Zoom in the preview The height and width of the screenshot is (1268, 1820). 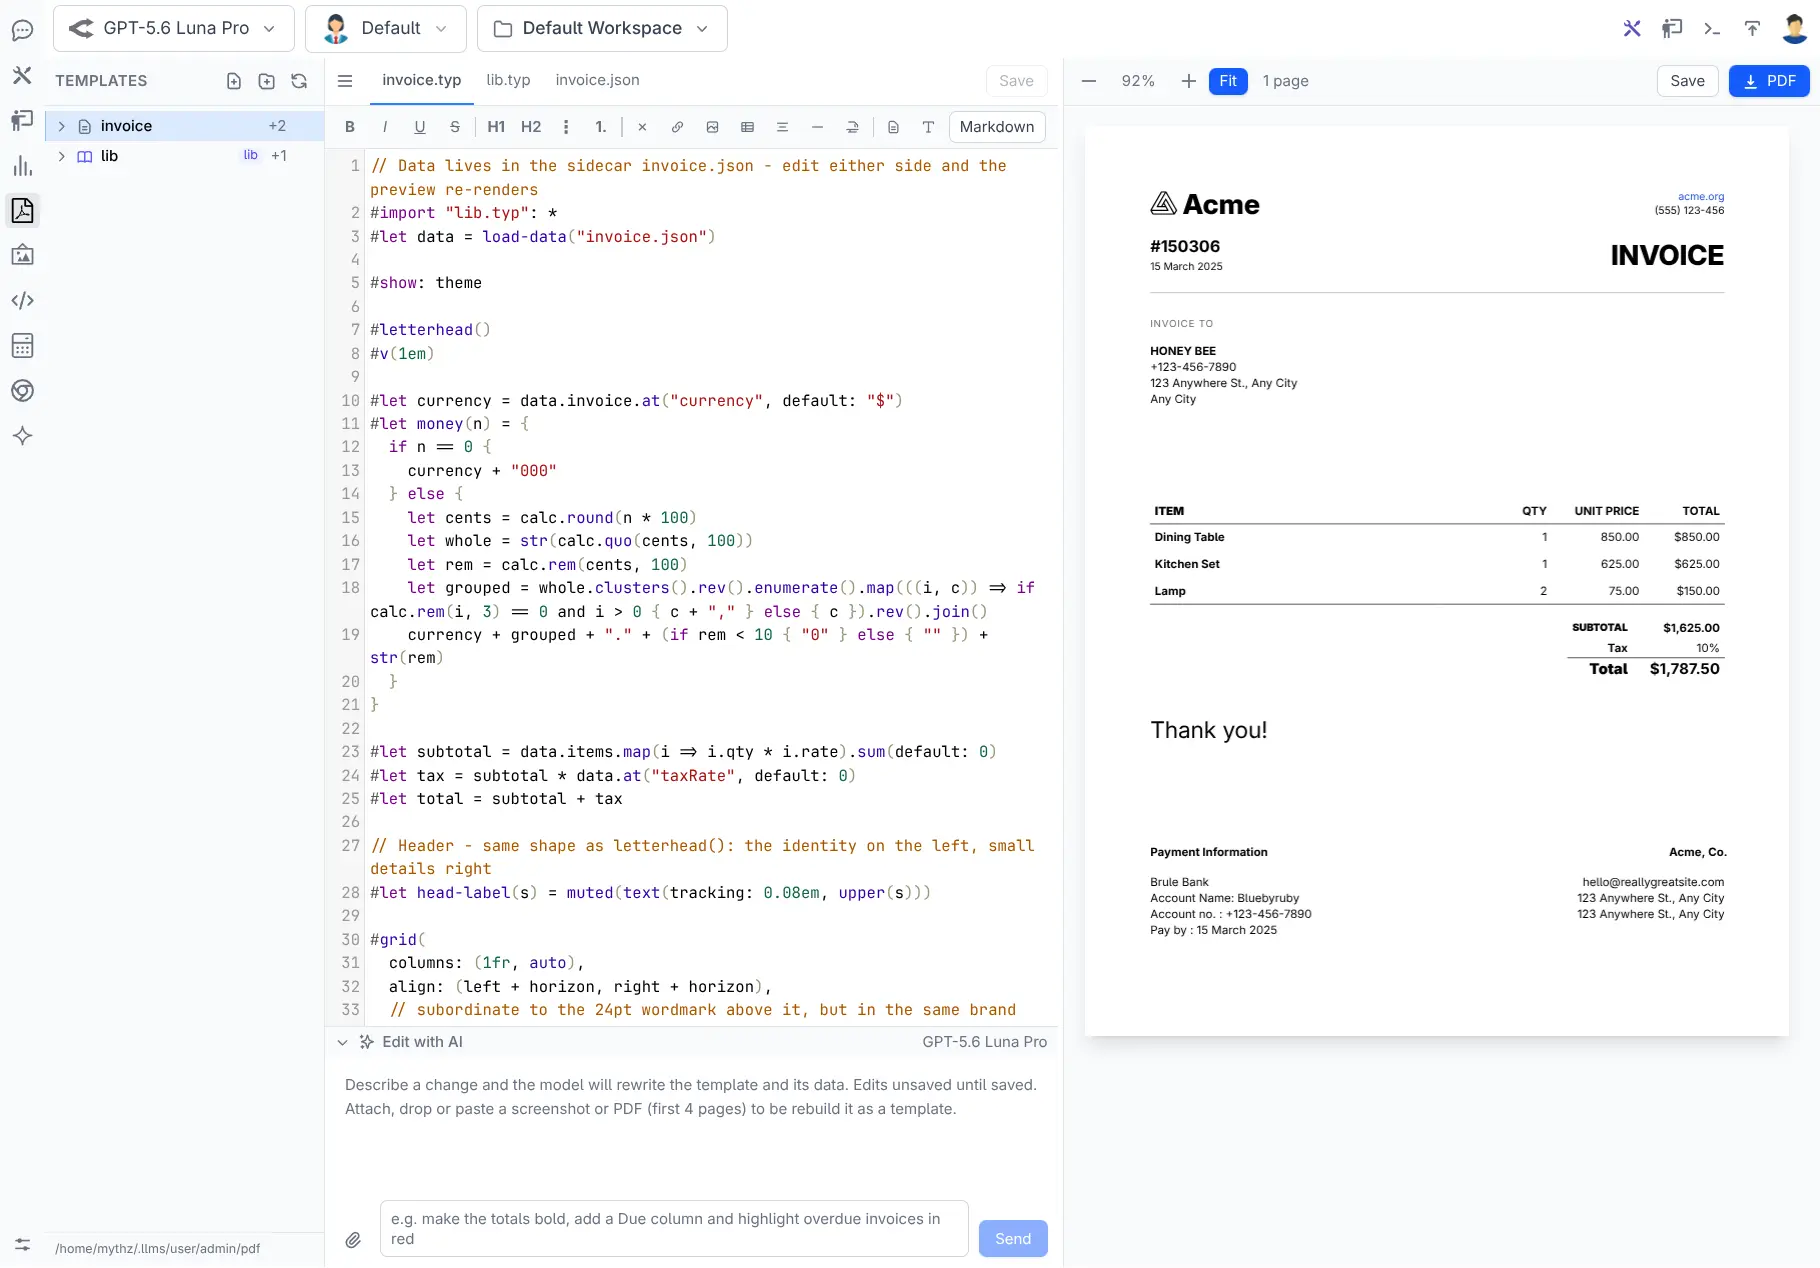[x=1188, y=81]
